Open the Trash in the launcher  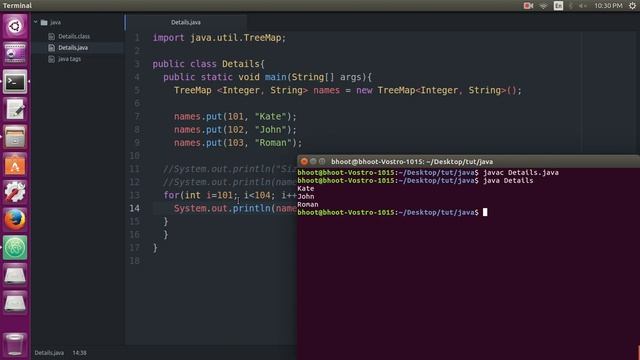(x=15, y=344)
